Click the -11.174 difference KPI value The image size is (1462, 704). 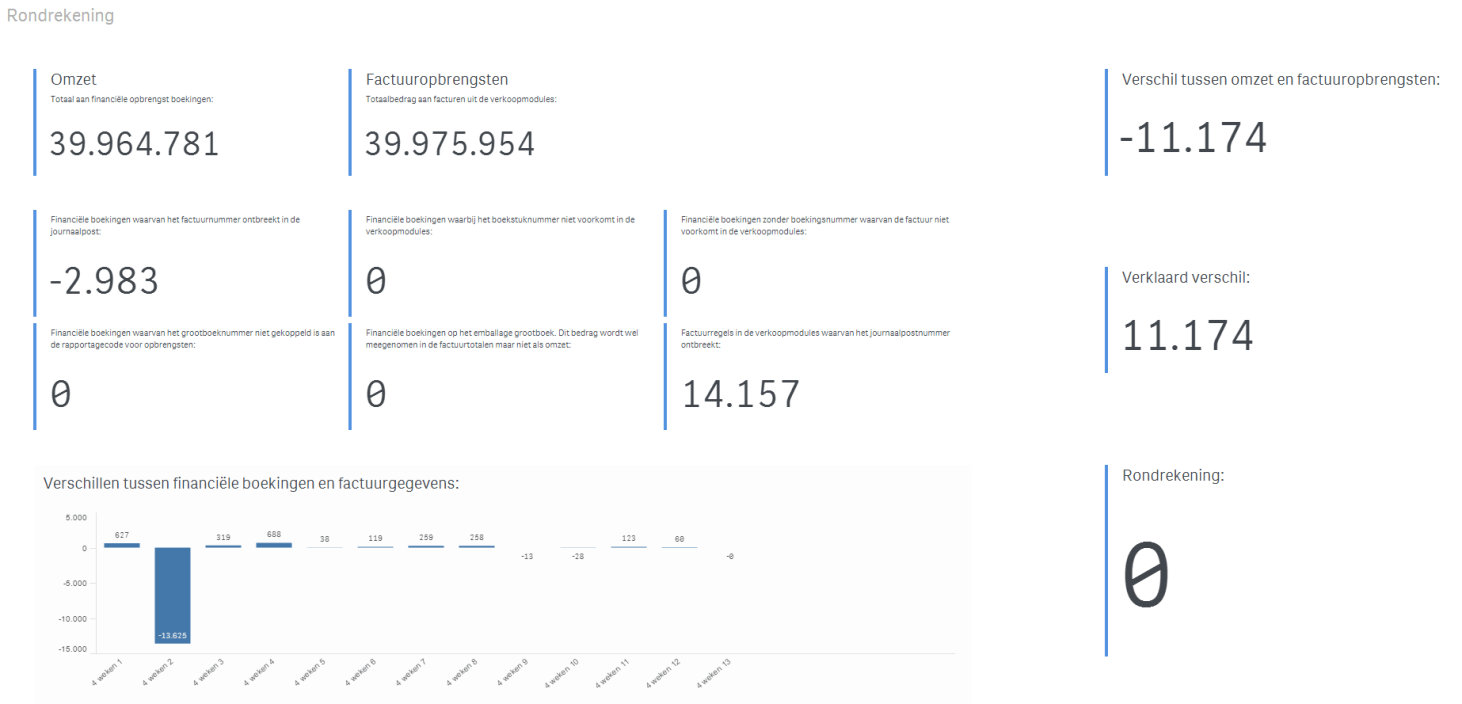(x=1192, y=138)
